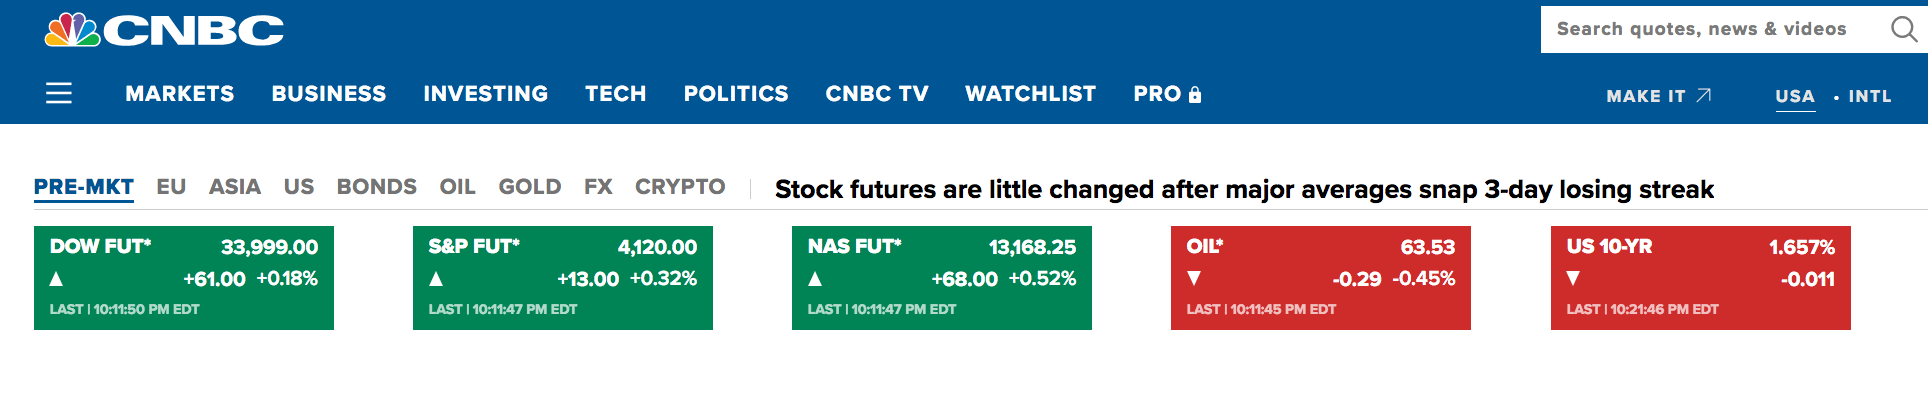Select the Bonds market tab

[x=376, y=187]
